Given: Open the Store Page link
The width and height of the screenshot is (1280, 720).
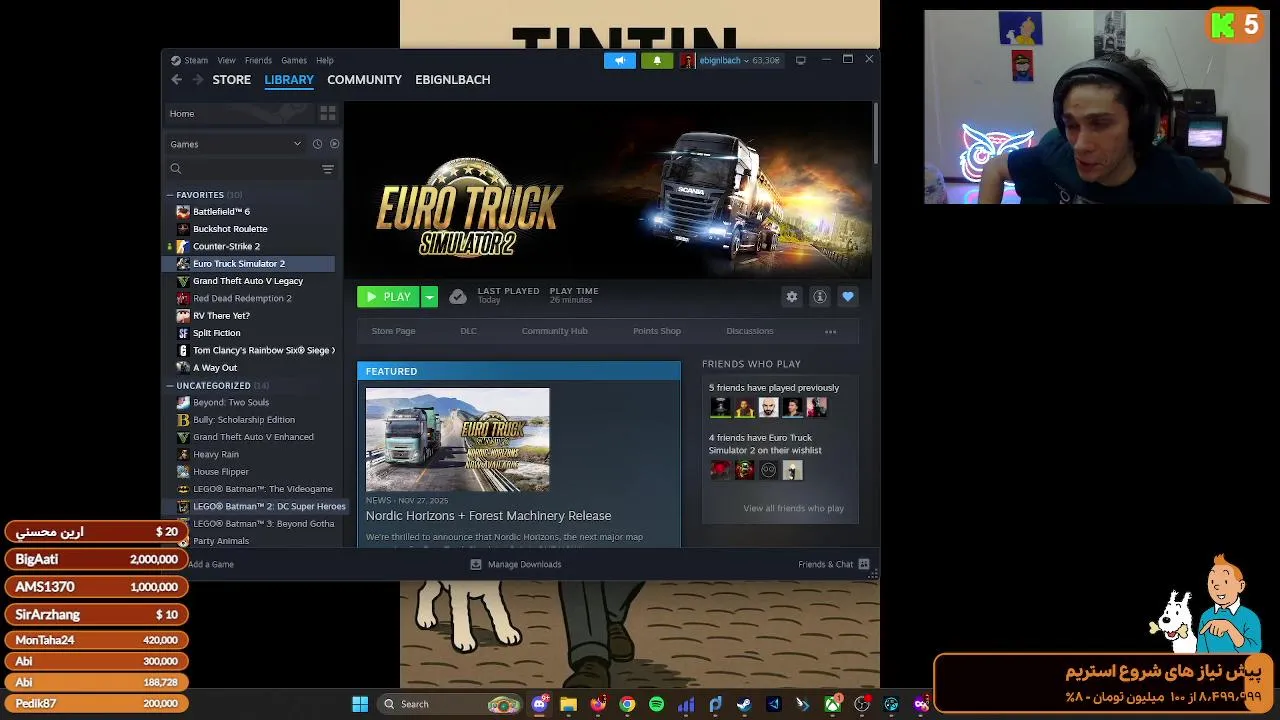Looking at the screenshot, I should 393,331.
